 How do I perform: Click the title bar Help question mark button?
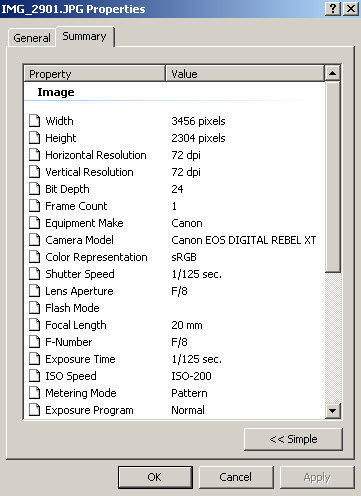coord(333,8)
